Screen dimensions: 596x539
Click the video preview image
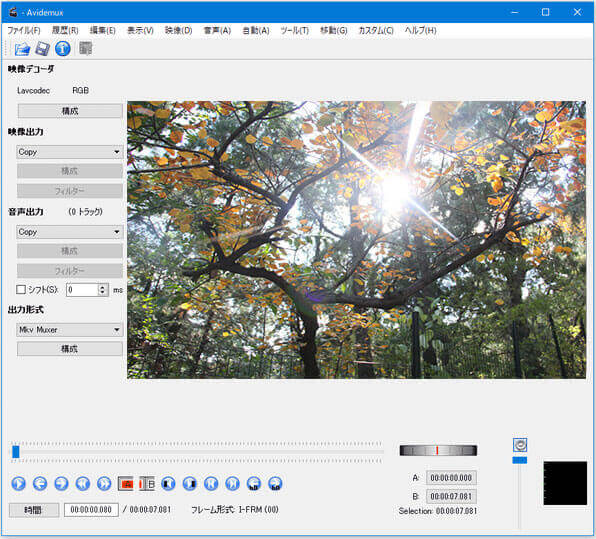[357, 239]
